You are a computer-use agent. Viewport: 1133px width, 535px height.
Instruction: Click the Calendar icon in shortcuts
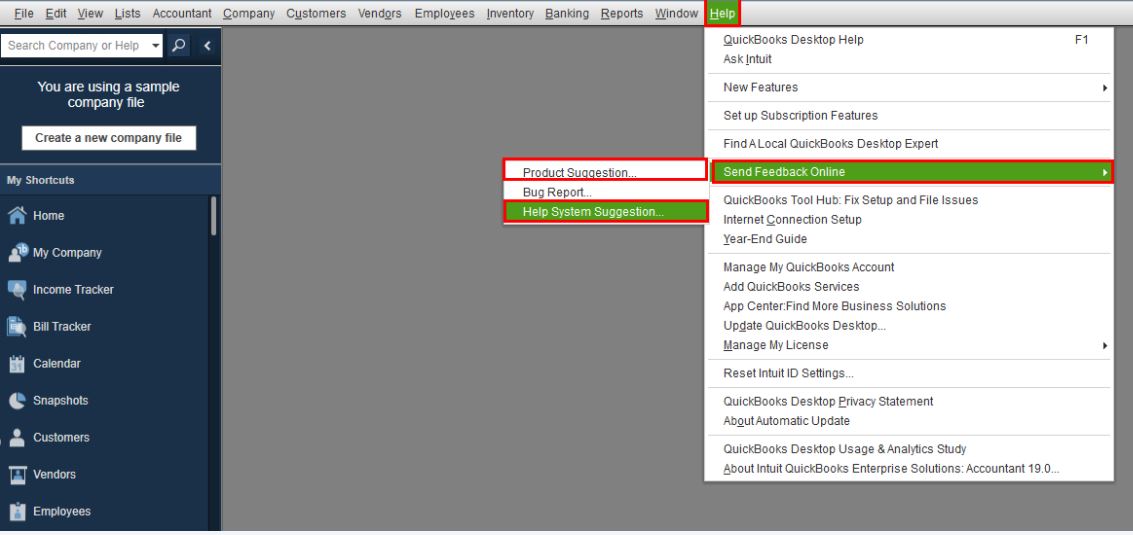point(17,364)
